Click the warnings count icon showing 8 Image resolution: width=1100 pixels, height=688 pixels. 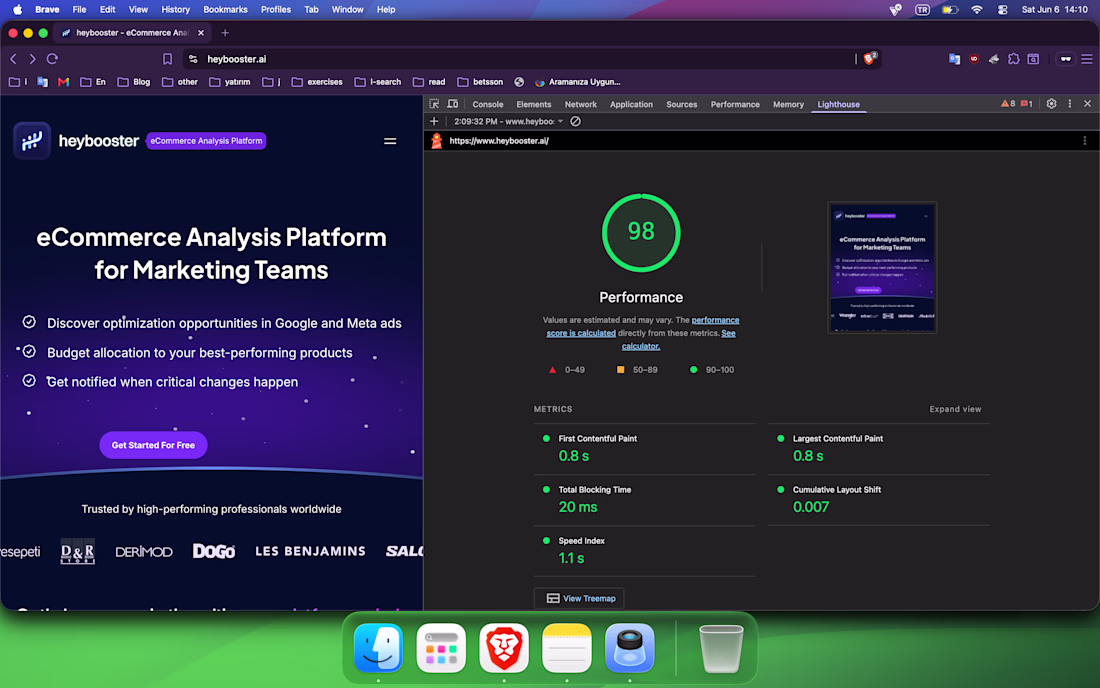tap(1008, 104)
